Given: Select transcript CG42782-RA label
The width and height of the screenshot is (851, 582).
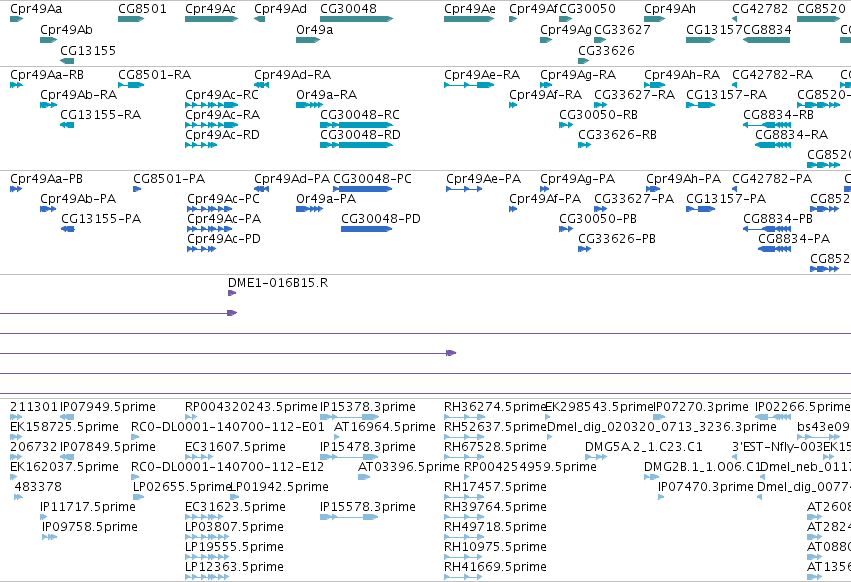Looking at the screenshot, I should [x=772, y=75].
